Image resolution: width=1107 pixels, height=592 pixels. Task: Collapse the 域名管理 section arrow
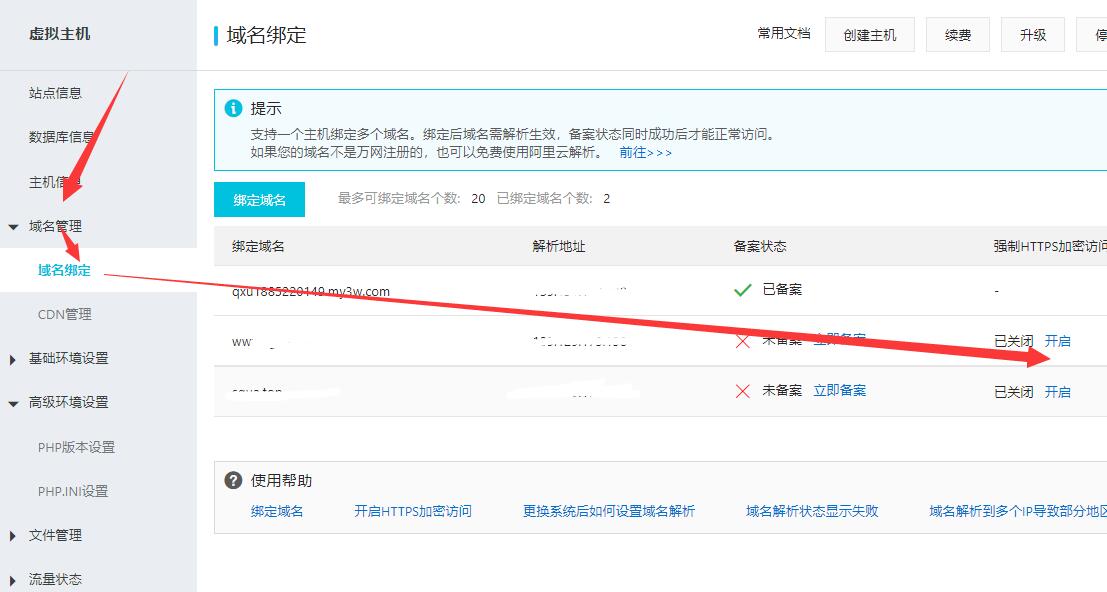click(x=13, y=227)
